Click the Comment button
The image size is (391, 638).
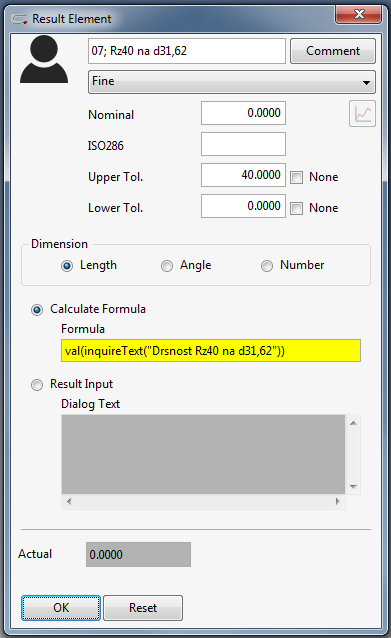pyautogui.click(x=333, y=51)
